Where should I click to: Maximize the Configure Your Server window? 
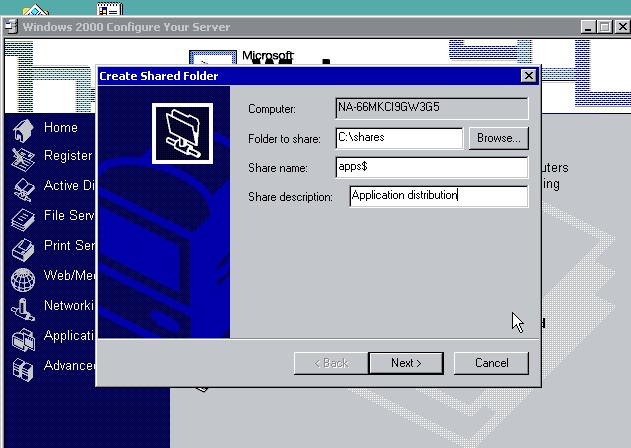pos(604,27)
